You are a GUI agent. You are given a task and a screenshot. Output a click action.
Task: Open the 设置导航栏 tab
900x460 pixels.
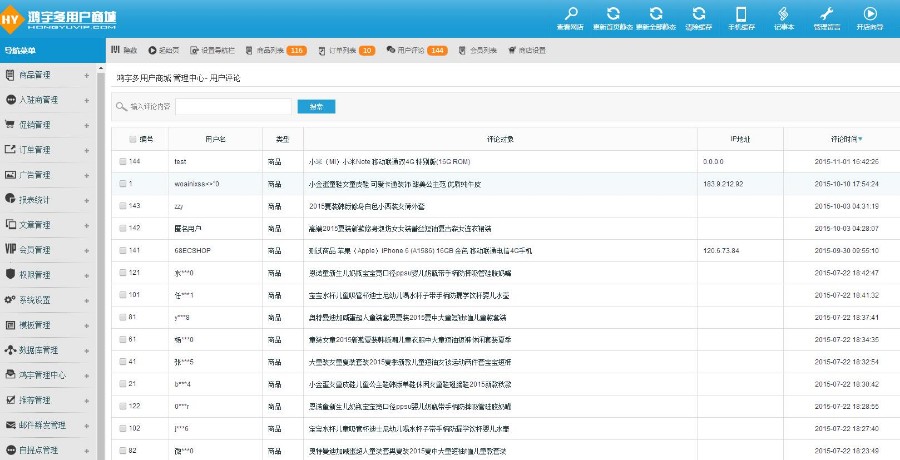coord(212,51)
